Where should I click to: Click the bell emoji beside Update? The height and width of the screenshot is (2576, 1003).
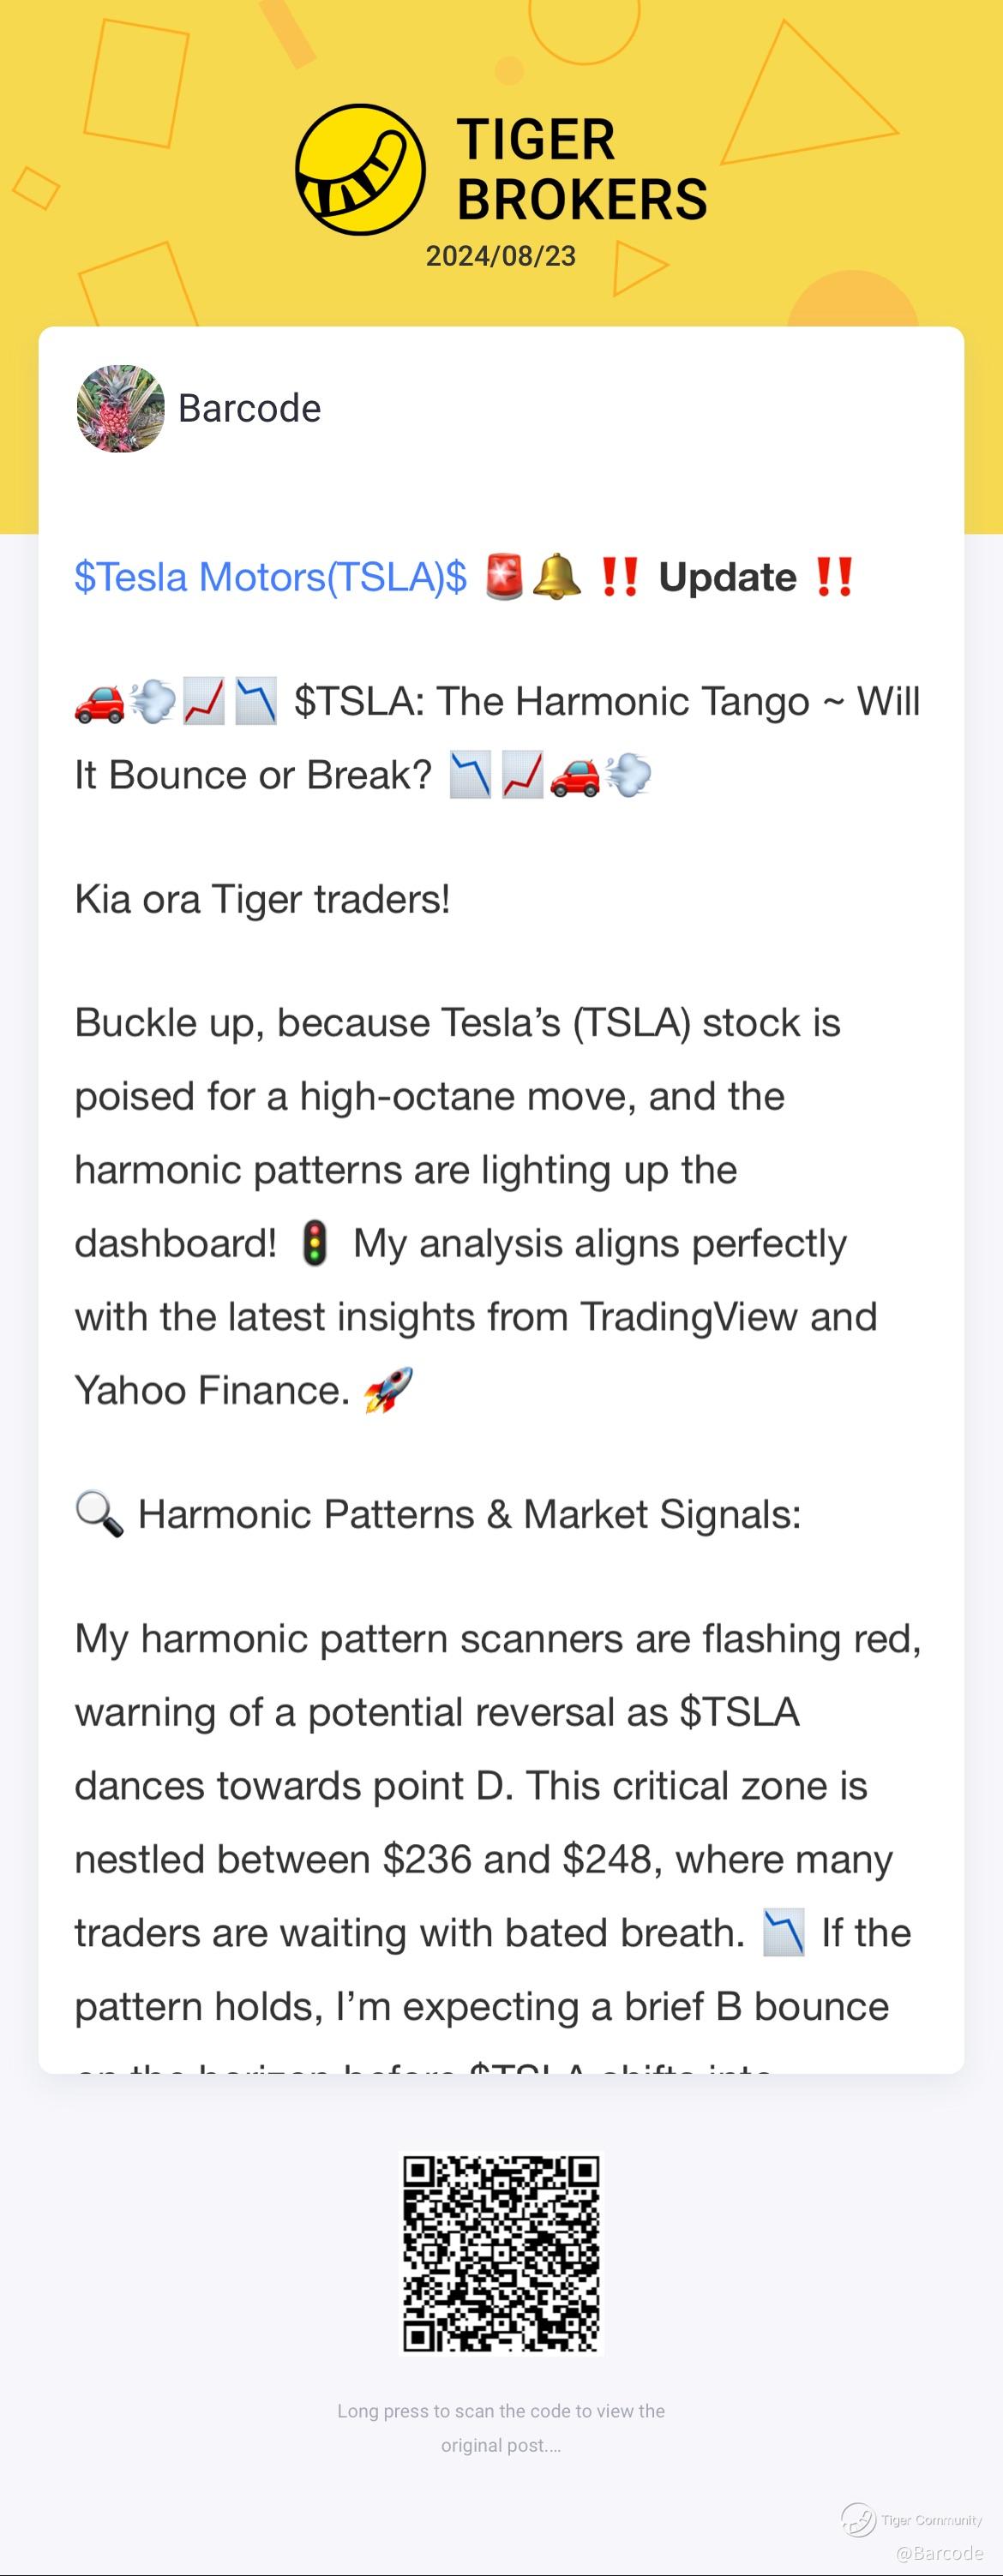(x=555, y=577)
